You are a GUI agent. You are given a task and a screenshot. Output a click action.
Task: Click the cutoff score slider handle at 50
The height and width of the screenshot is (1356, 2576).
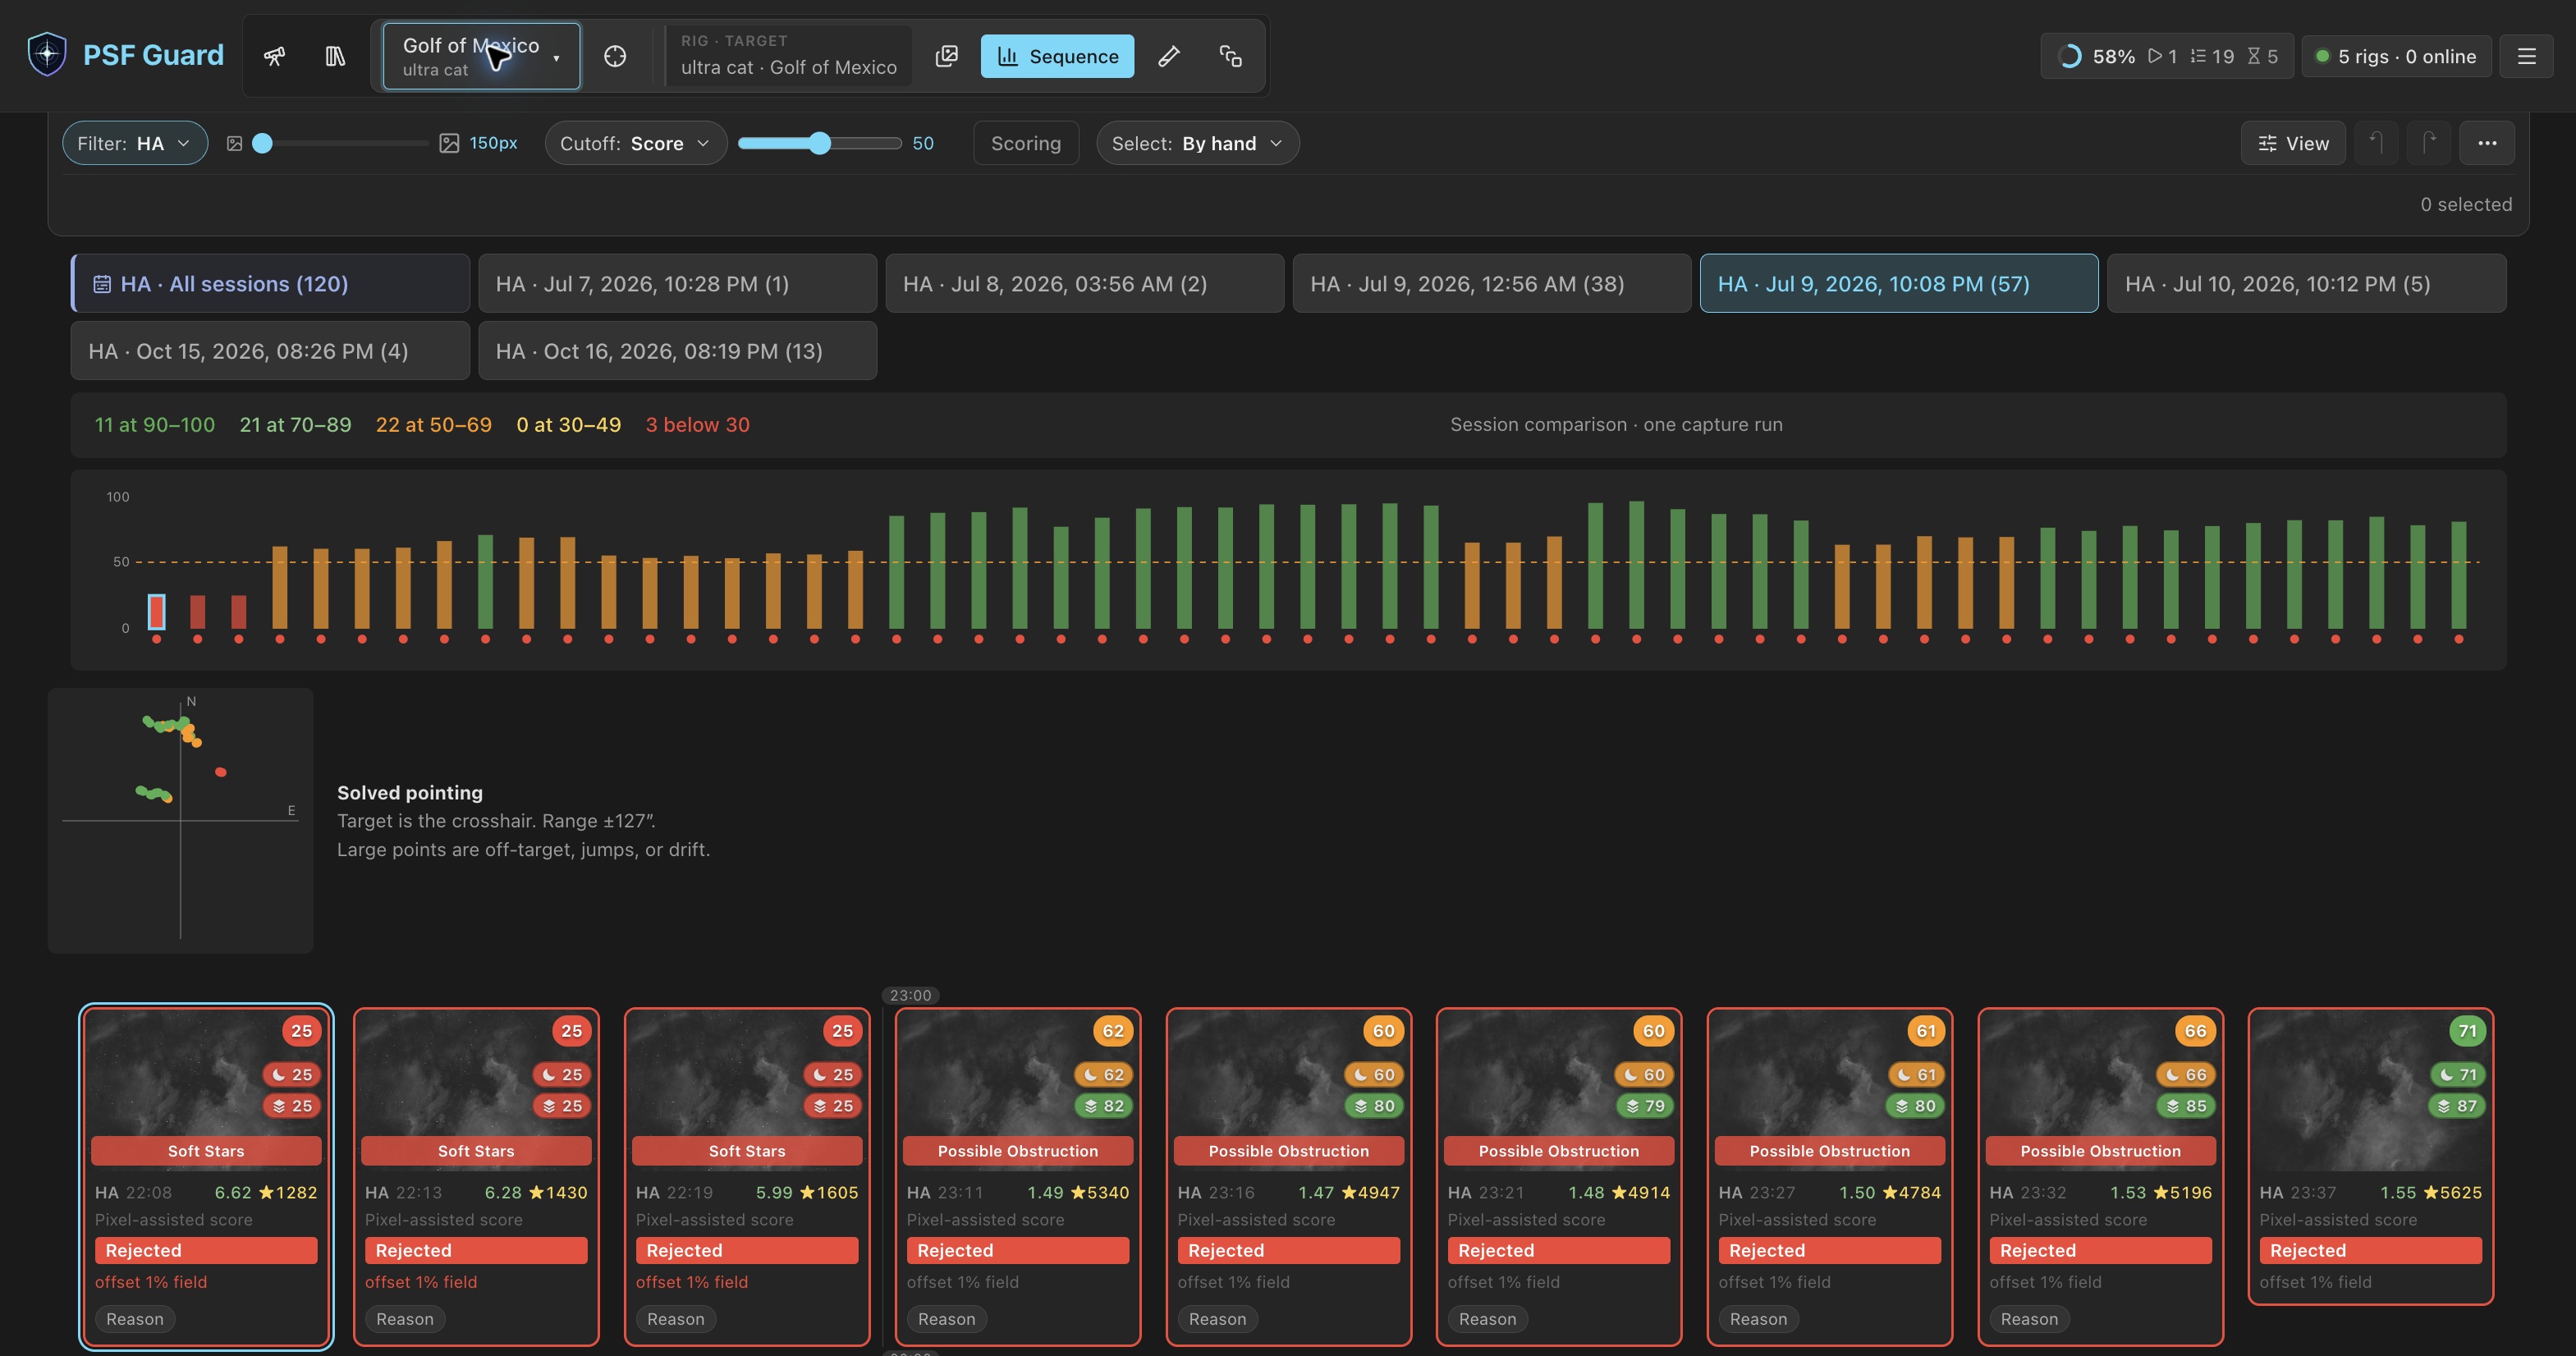point(820,143)
